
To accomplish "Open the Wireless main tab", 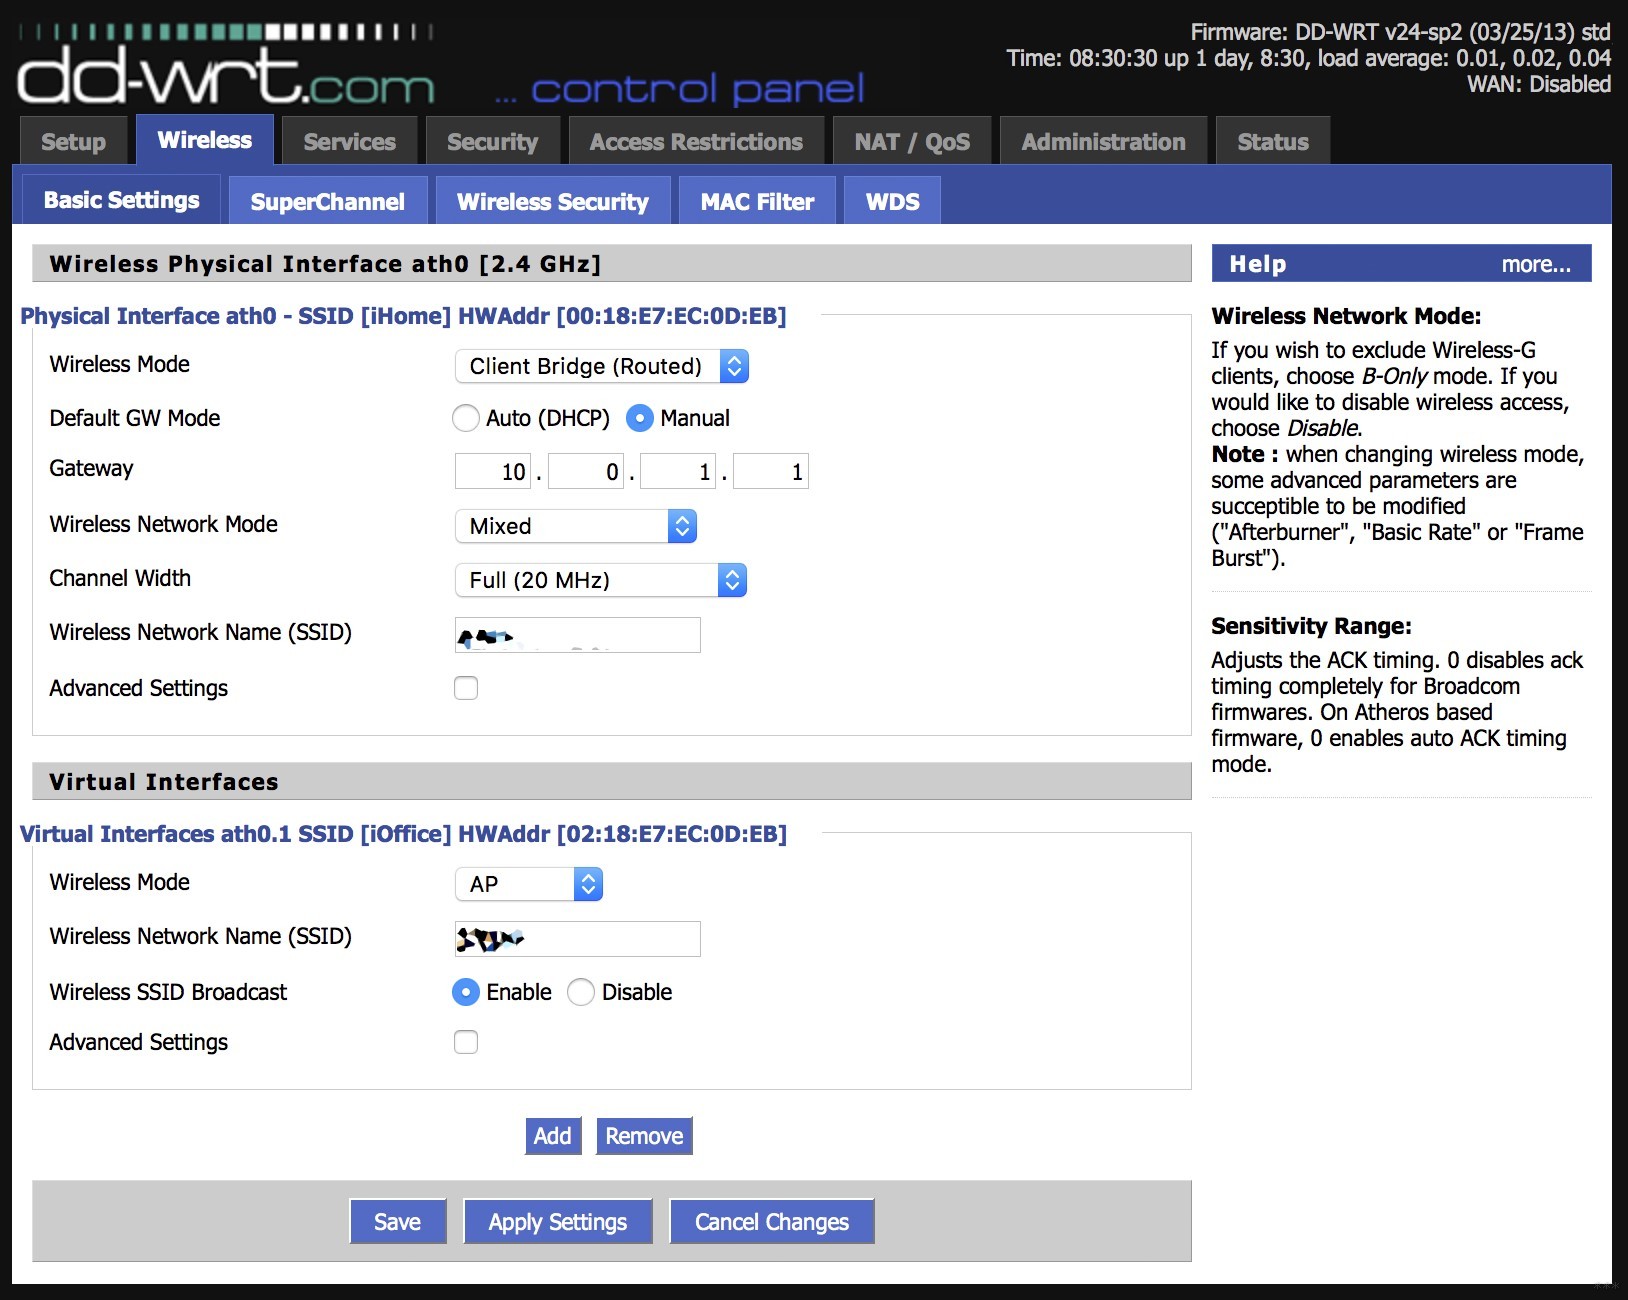I will 204,140.
